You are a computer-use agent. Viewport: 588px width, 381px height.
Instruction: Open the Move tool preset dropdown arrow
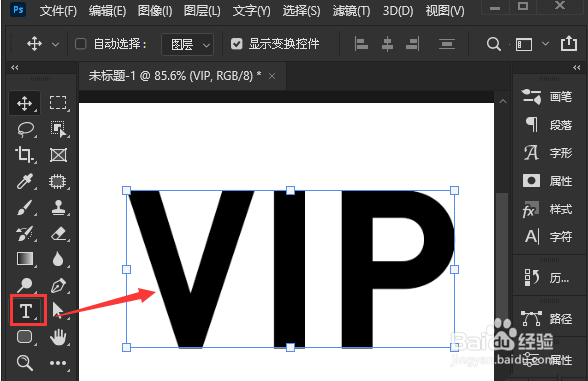click(56, 44)
